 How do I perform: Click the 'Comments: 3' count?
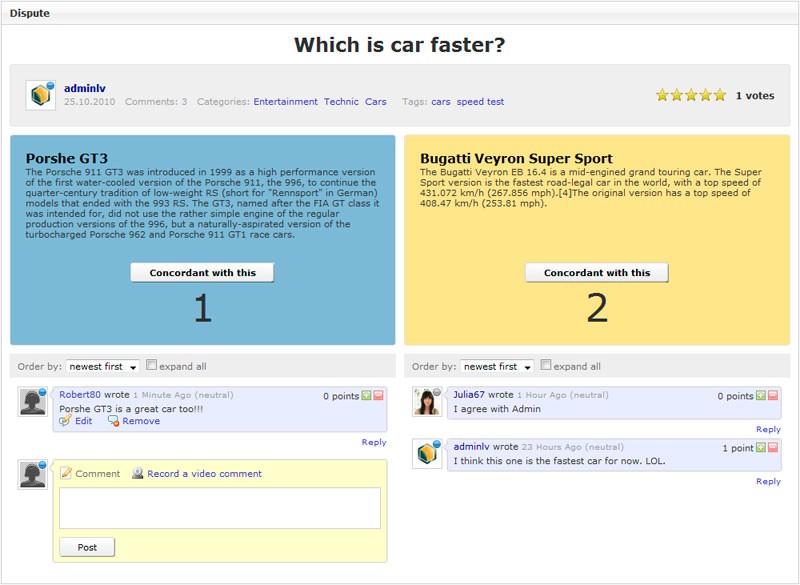[156, 101]
